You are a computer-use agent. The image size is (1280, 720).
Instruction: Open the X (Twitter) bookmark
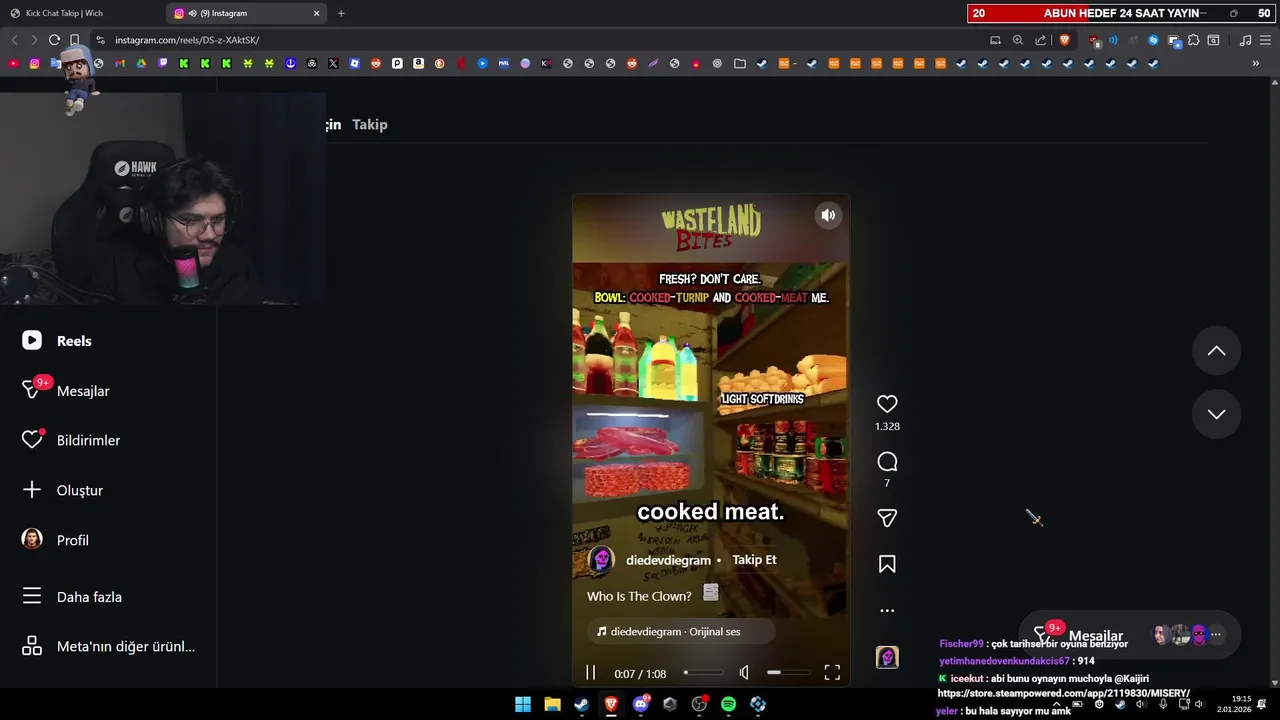pos(333,63)
